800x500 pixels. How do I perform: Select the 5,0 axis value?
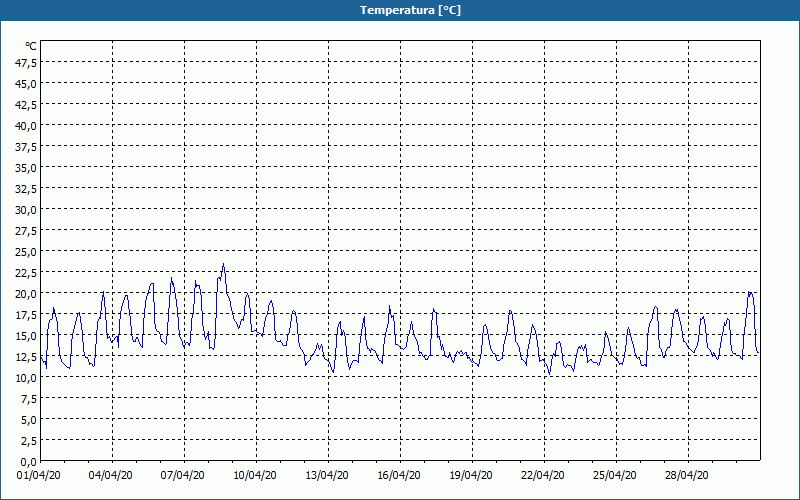pyautogui.click(x=29, y=420)
